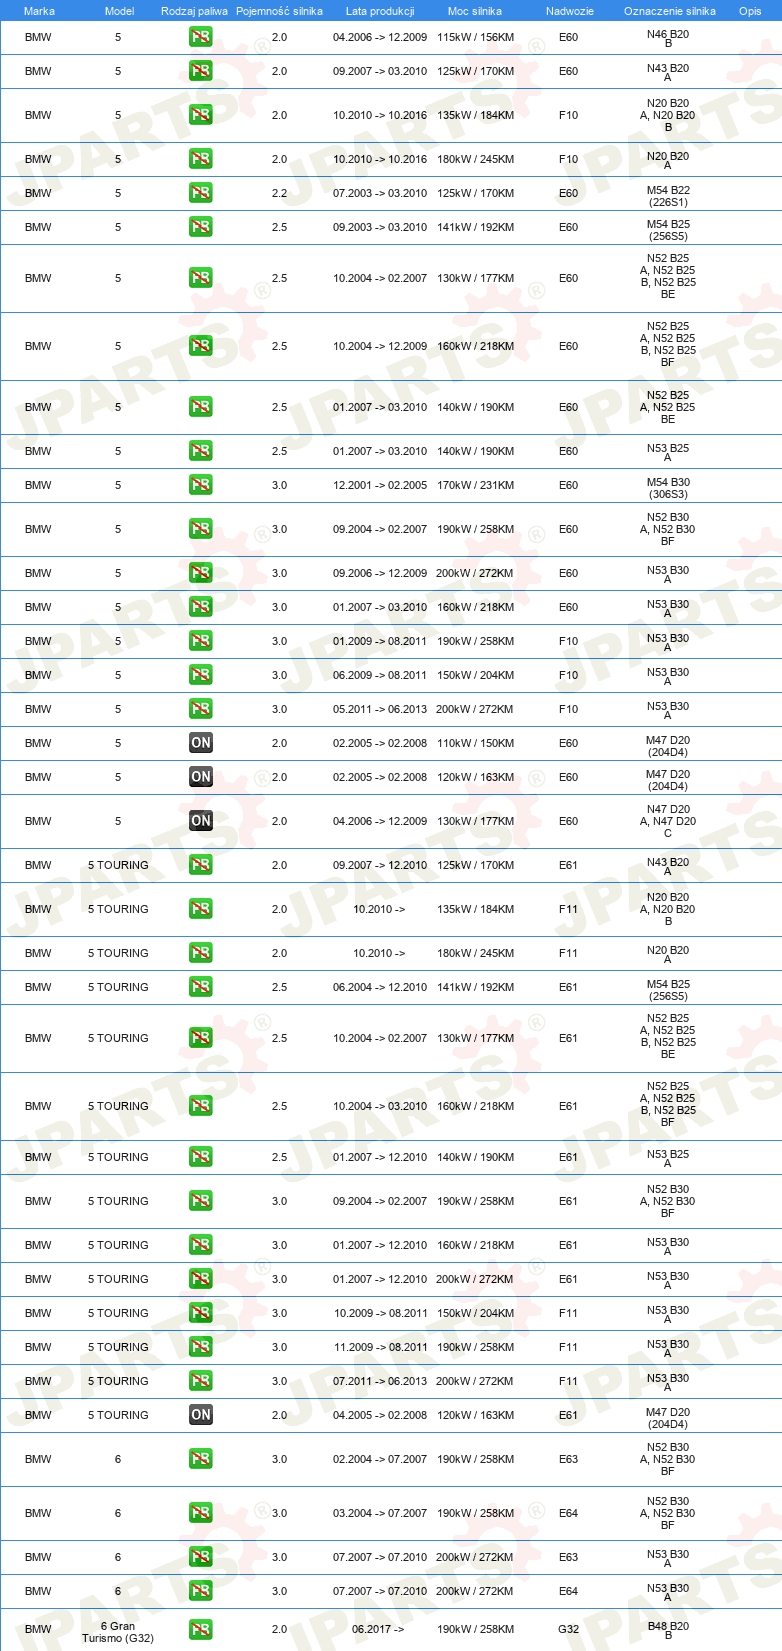The width and height of the screenshot is (782, 1651).
Task: Select the body code G32 in Nadwozie column
Action: click(x=569, y=1629)
